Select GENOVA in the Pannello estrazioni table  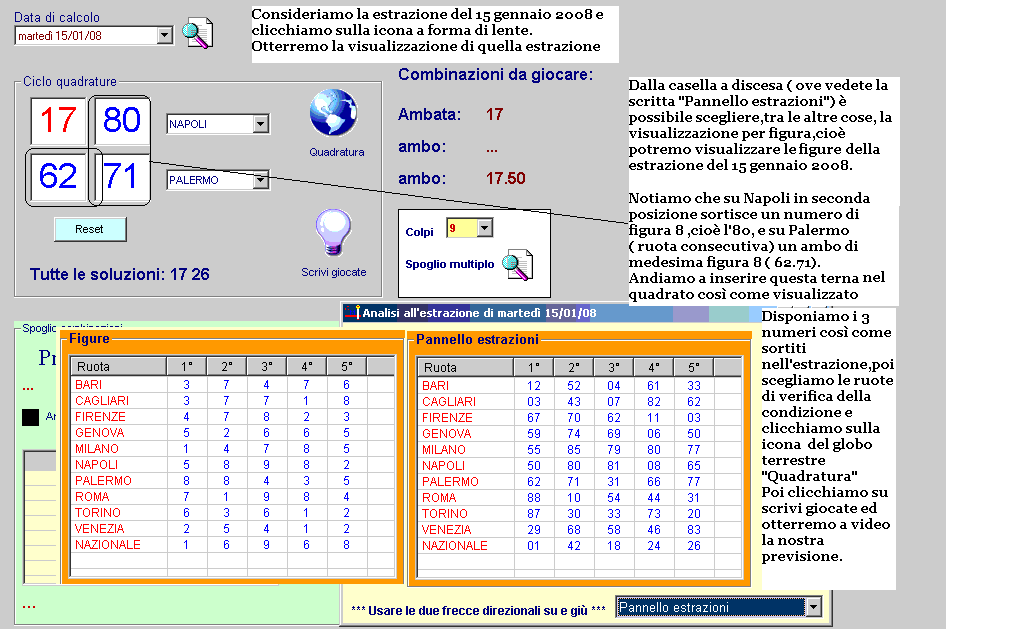(x=446, y=434)
